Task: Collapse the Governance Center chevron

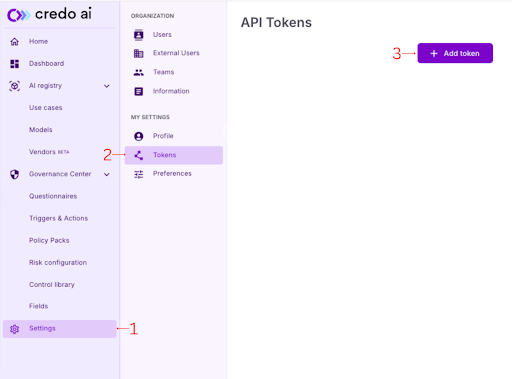Action: pyautogui.click(x=107, y=174)
